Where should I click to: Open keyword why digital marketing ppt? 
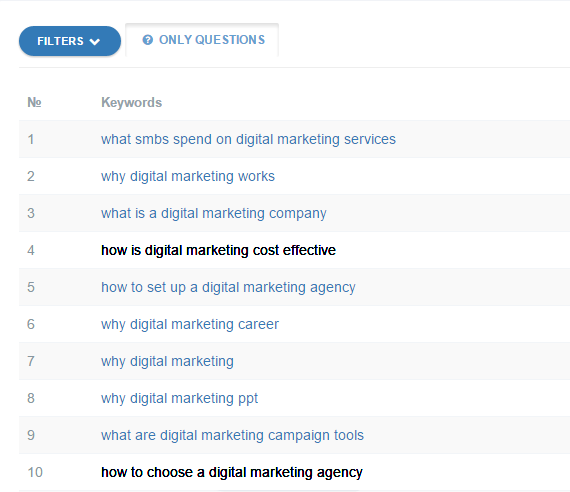180,399
